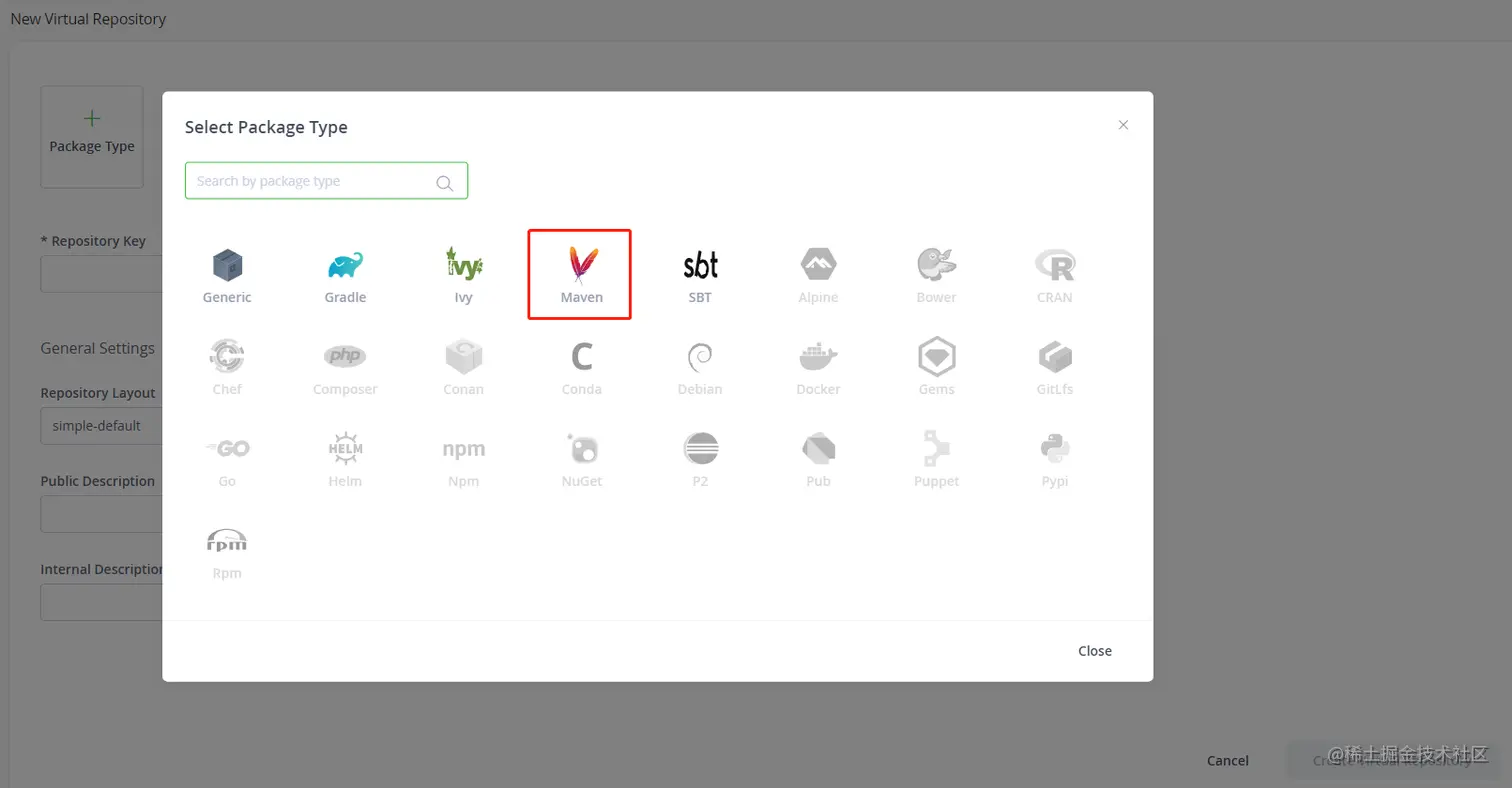The width and height of the screenshot is (1512, 788).
Task: Select the Maven package type
Action: (581, 274)
